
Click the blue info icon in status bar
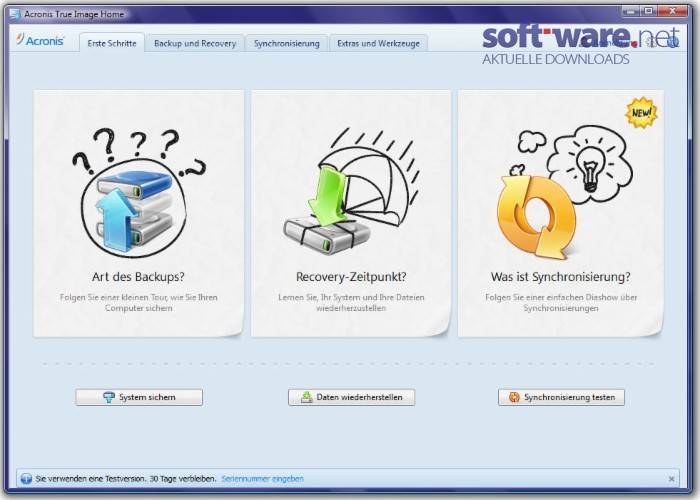(26, 479)
